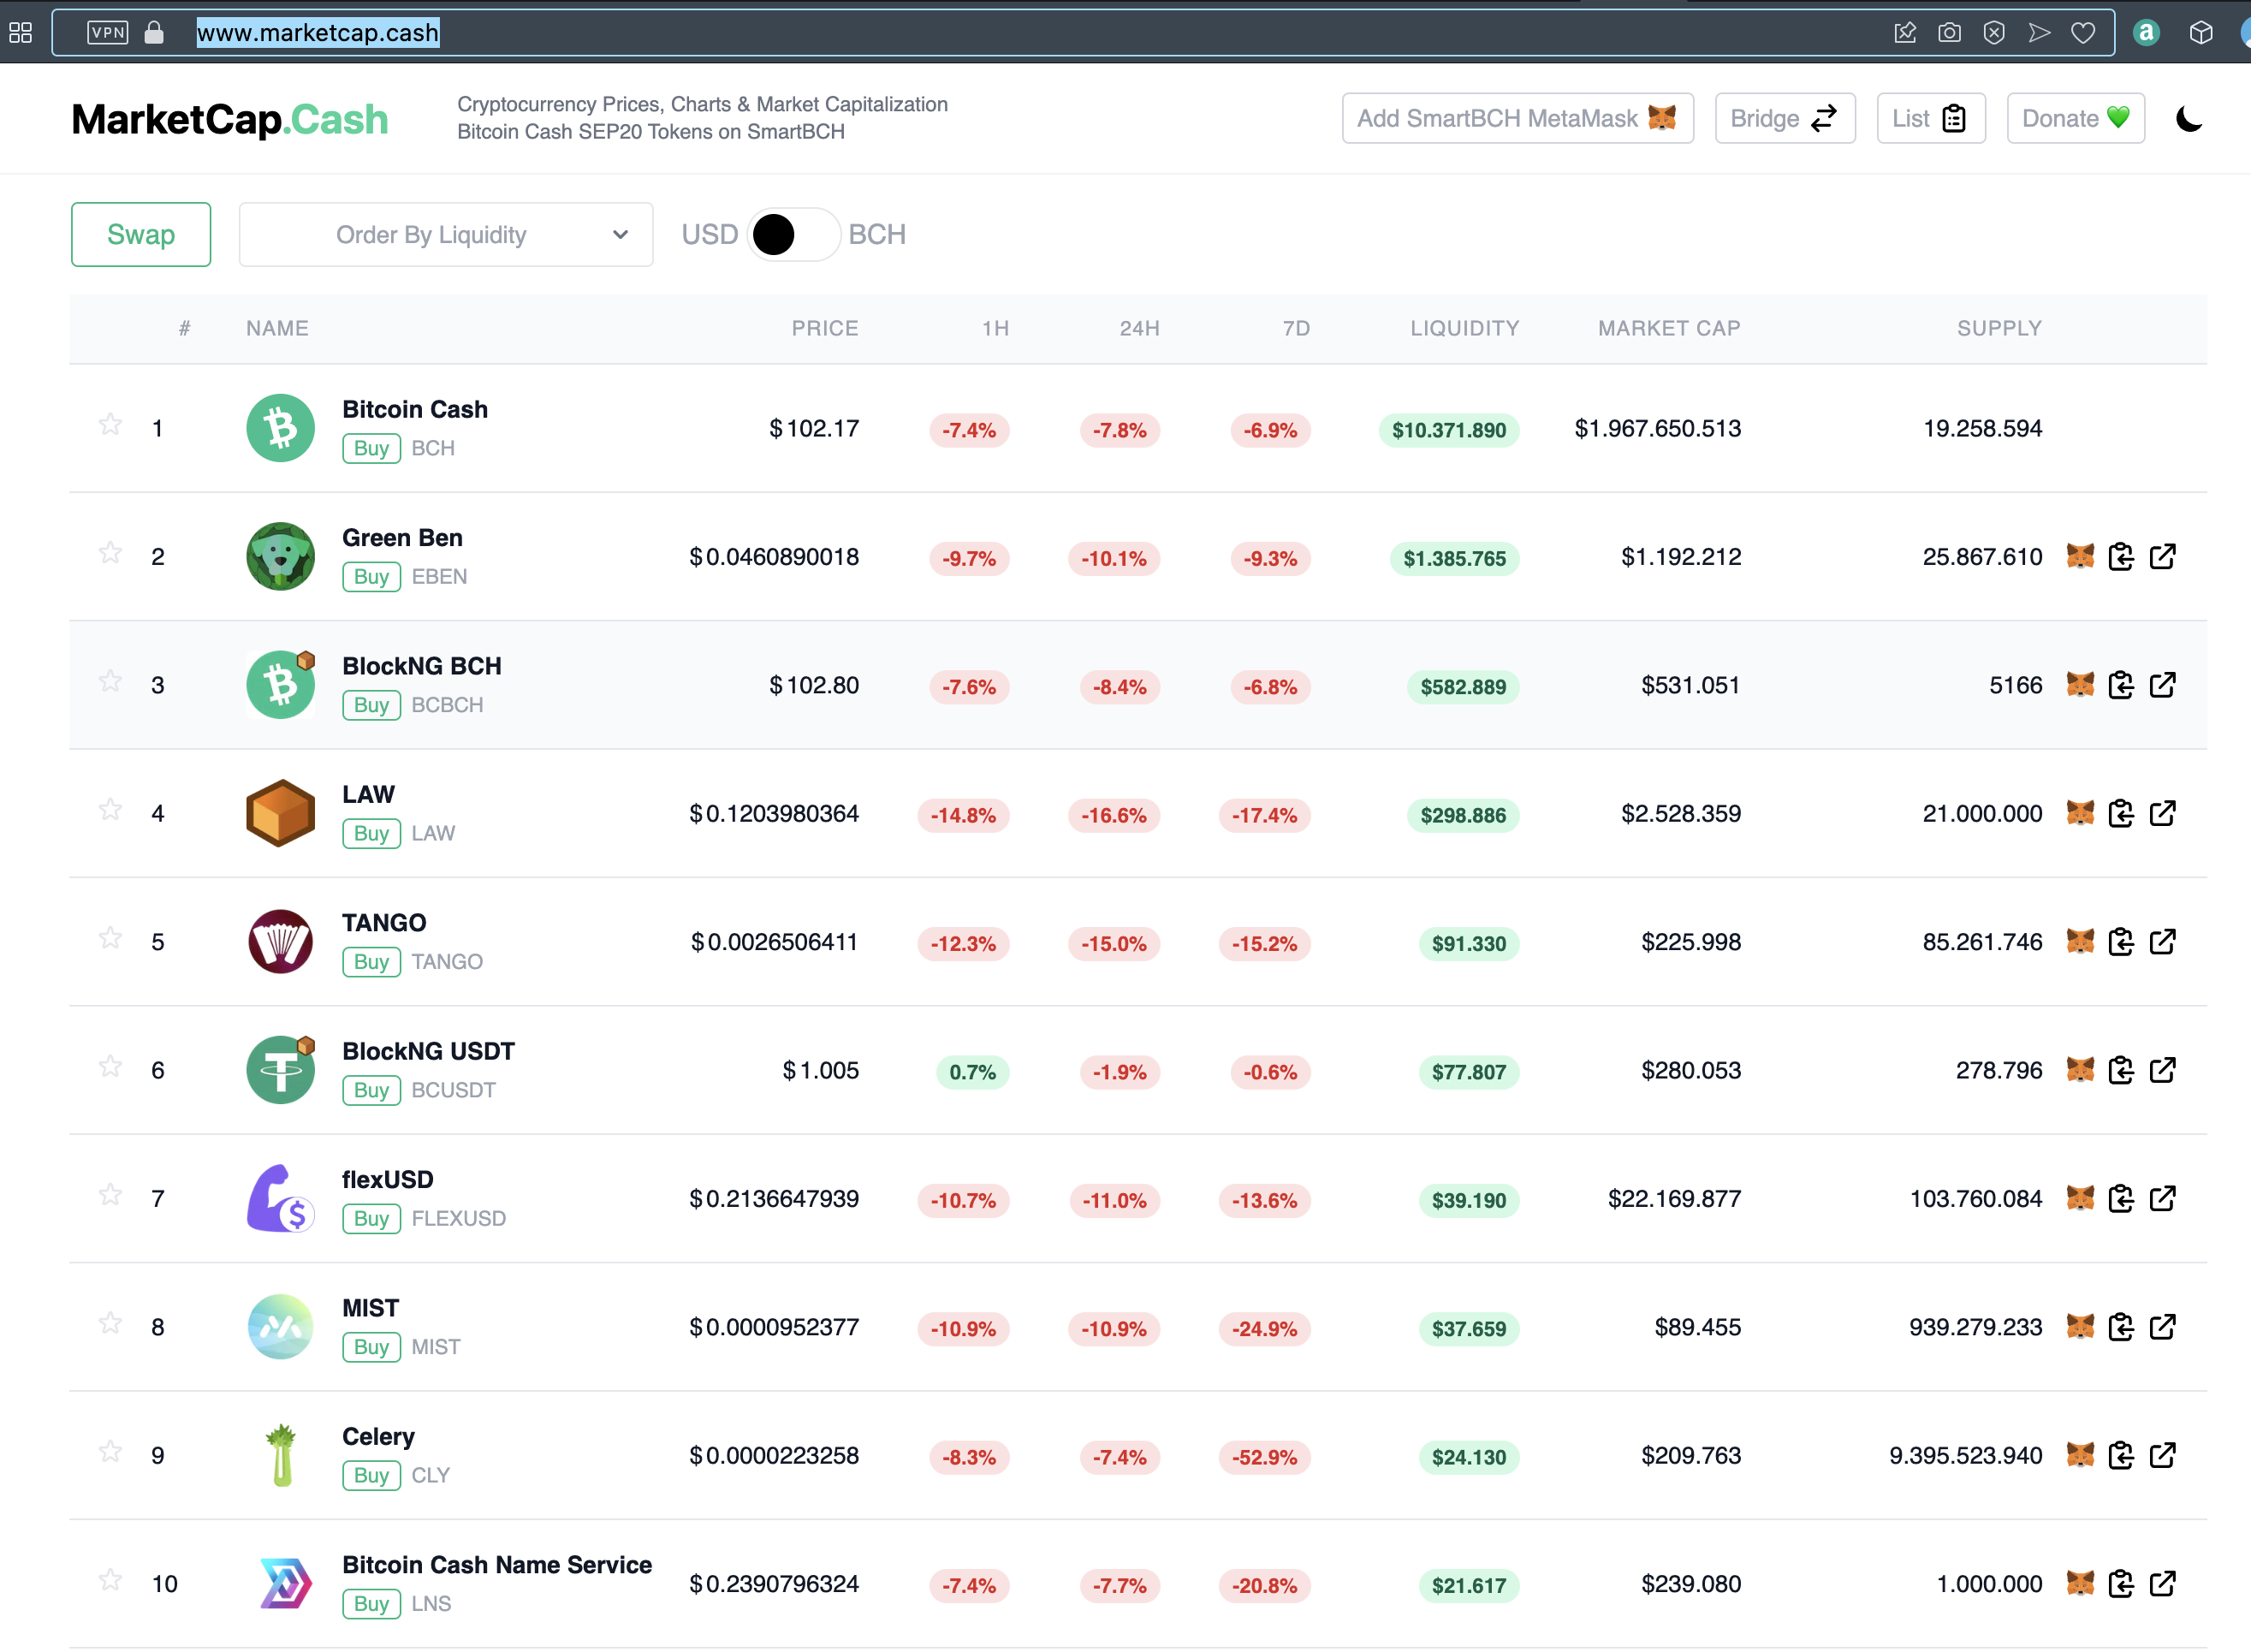Click the Celery token logo
2251x1652 pixels.
[x=281, y=1456]
